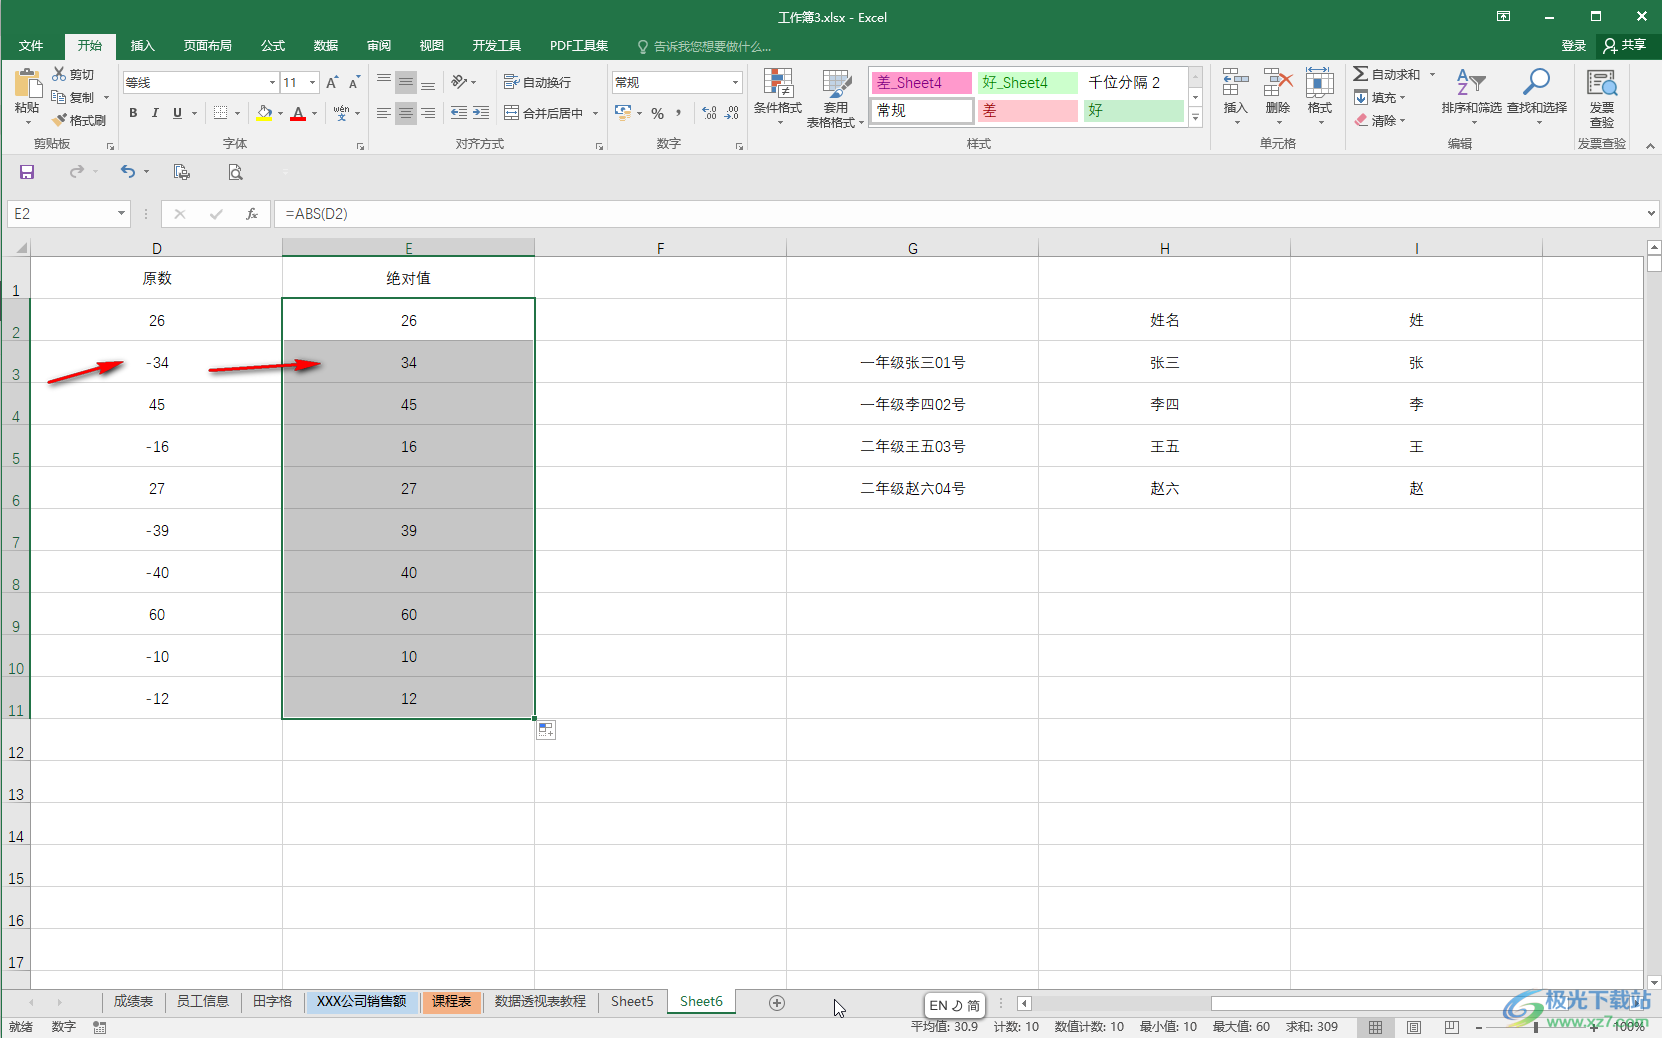Open Find and Select magnifier
1662x1038 pixels.
click(x=1537, y=96)
